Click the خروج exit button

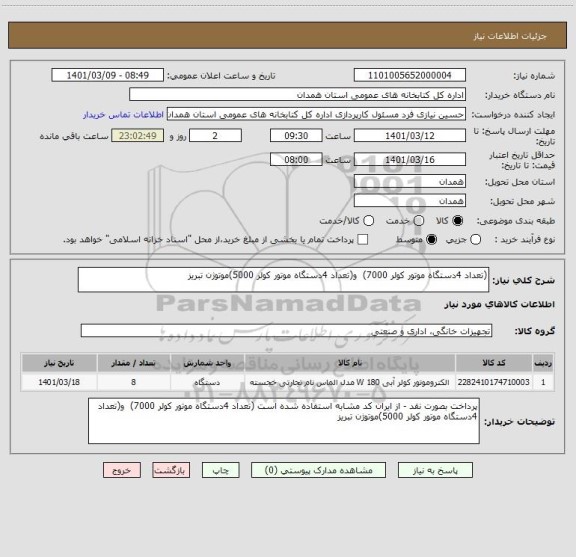pyautogui.click(x=122, y=470)
